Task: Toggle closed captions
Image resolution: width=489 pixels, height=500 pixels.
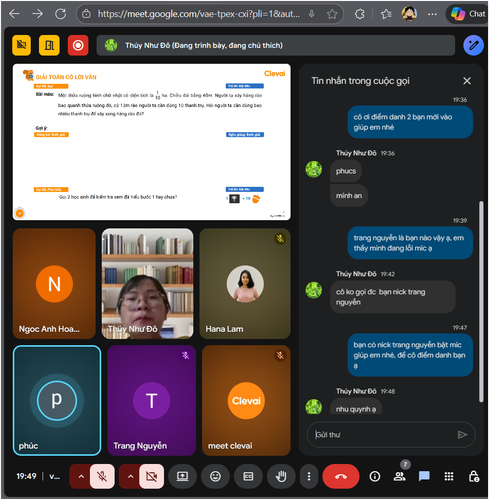Action: pyautogui.click(x=248, y=476)
